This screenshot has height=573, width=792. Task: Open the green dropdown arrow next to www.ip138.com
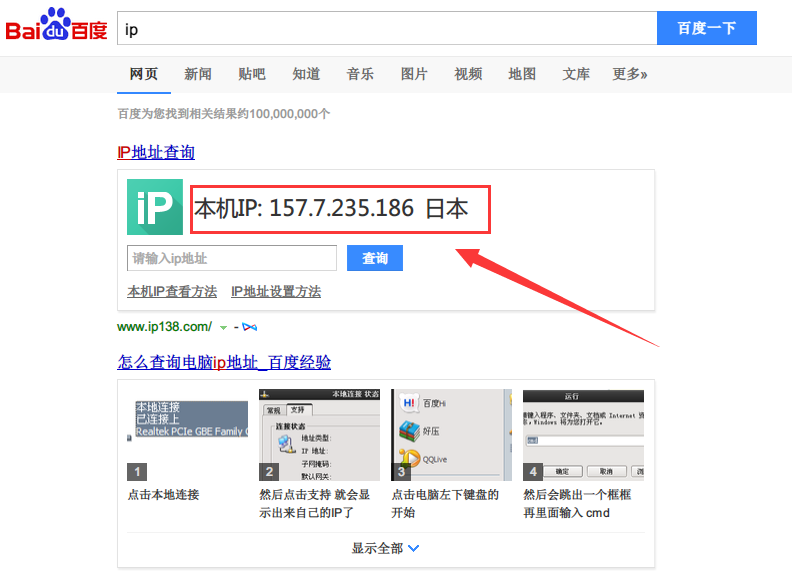click(x=223, y=328)
